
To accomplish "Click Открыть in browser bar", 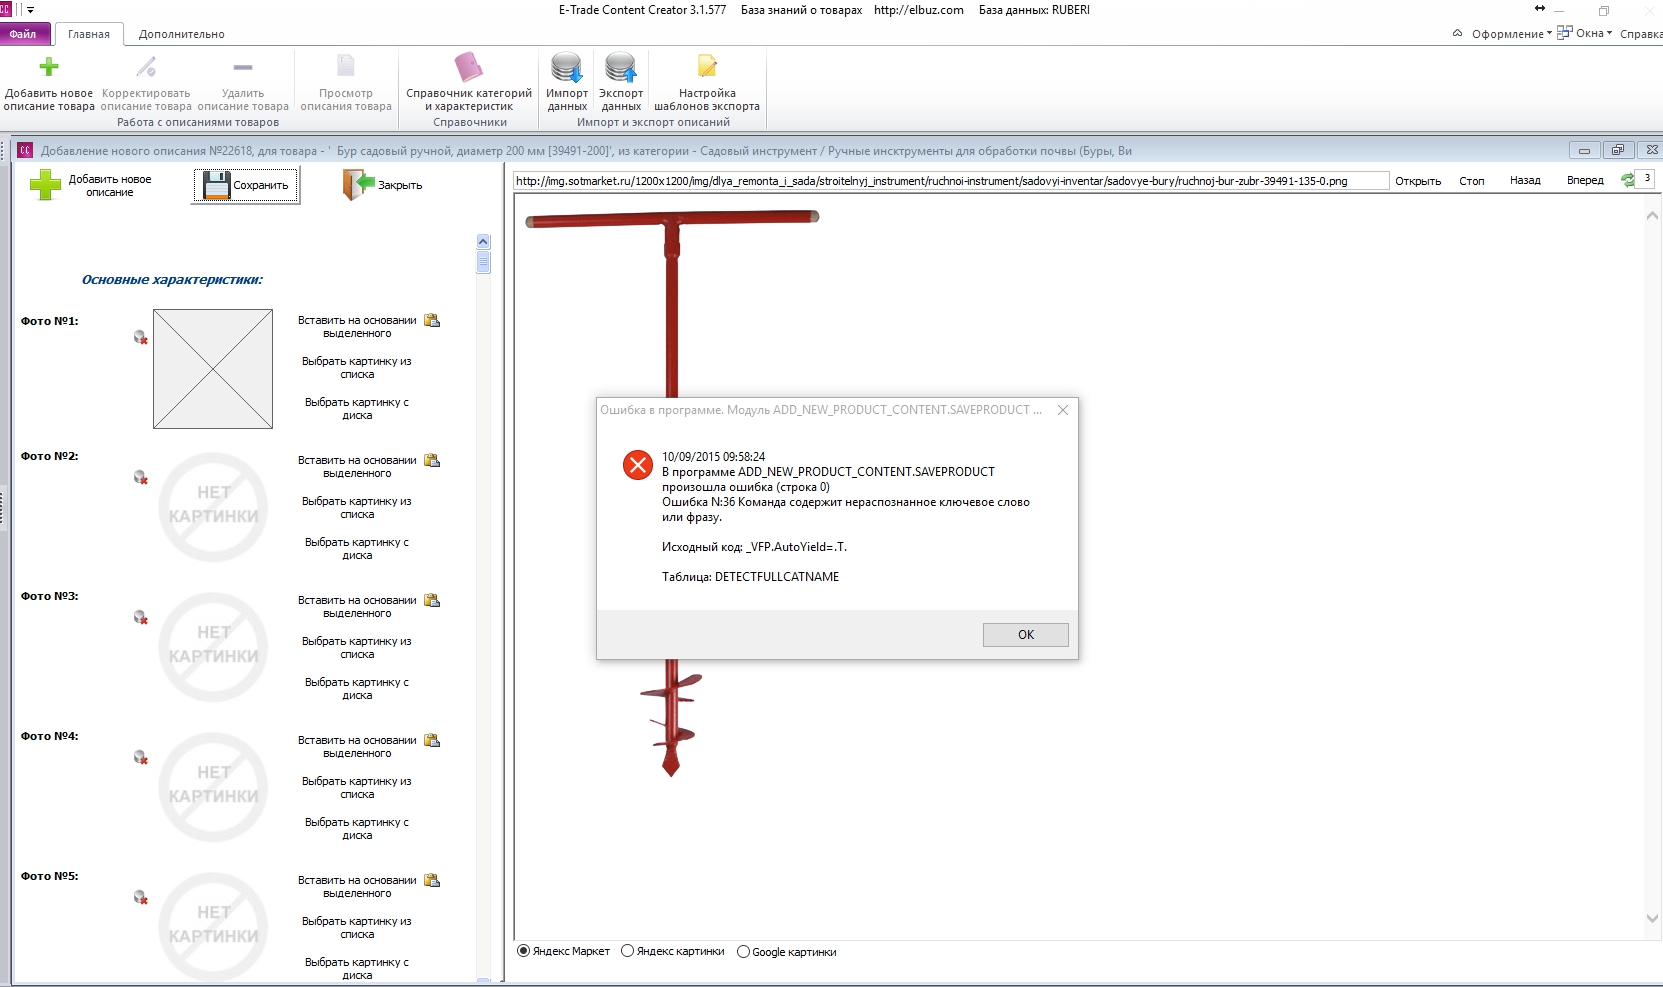I will click(1418, 181).
